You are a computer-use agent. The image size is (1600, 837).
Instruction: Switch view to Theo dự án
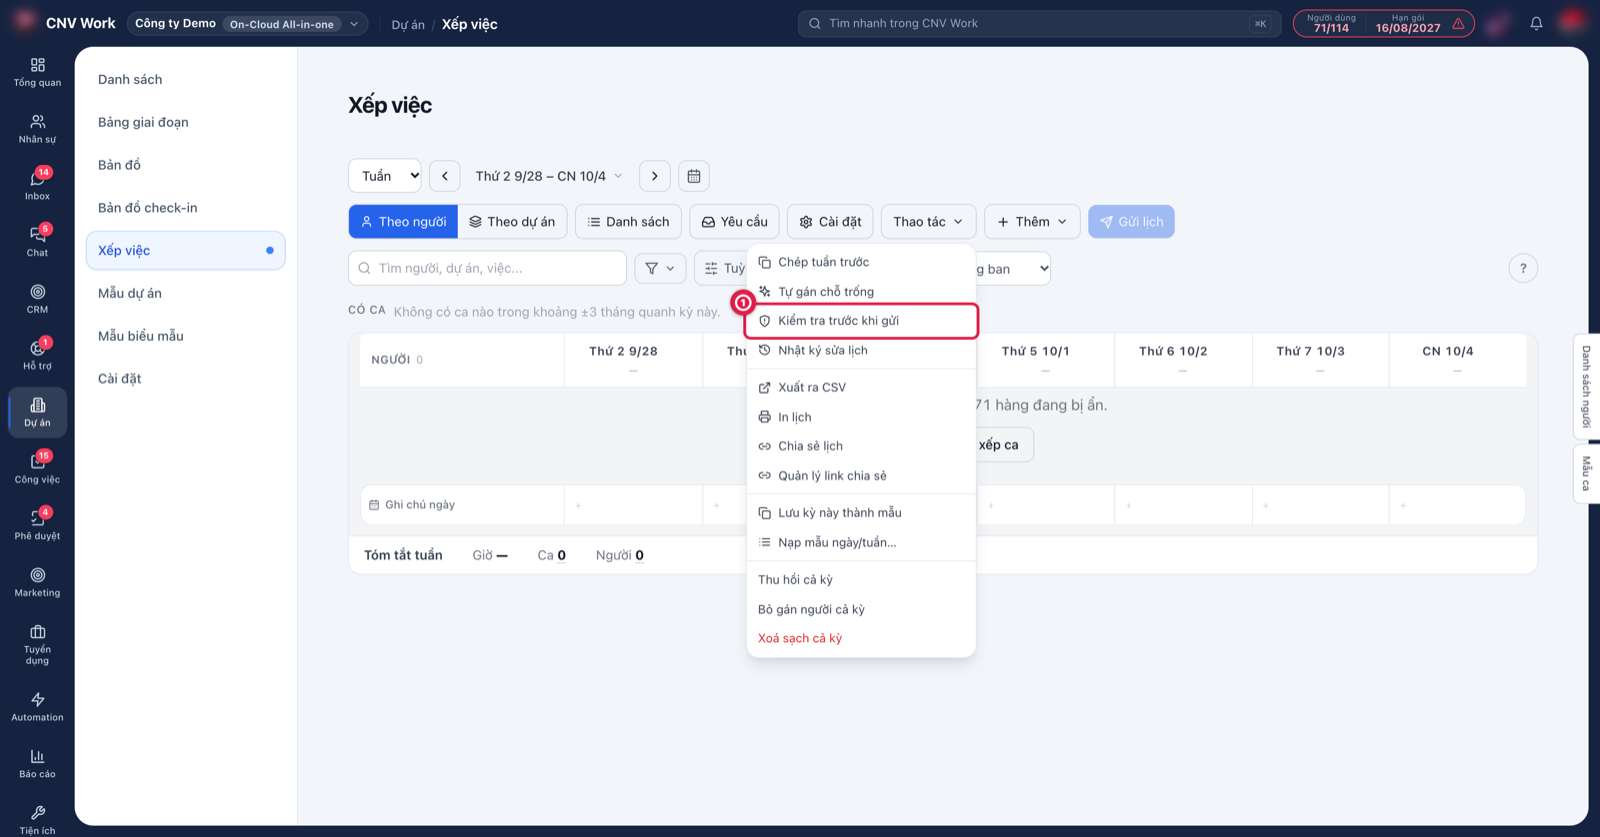(x=512, y=222)
